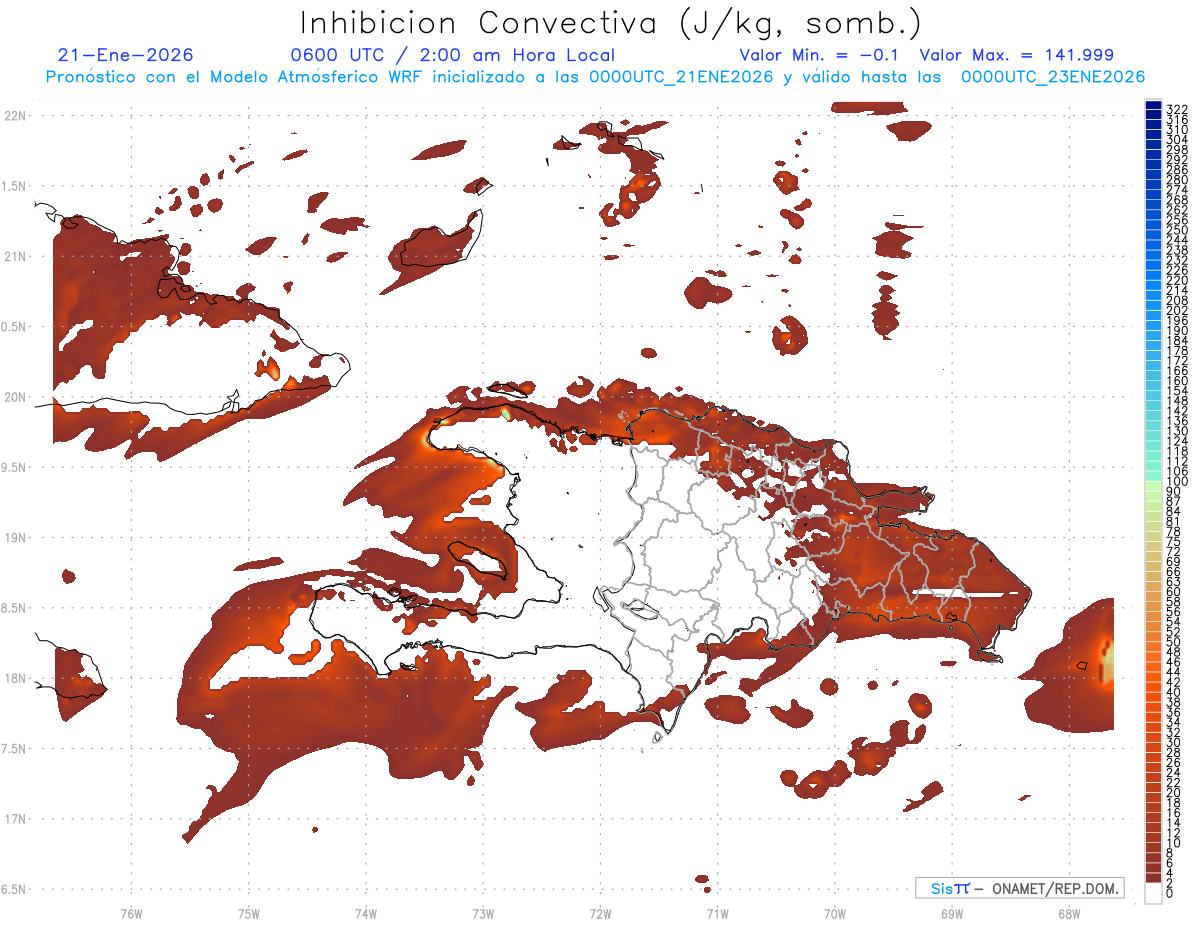Click the white swatch ending the color scale
The image size is (1200, 927).
pos(1153,894)
